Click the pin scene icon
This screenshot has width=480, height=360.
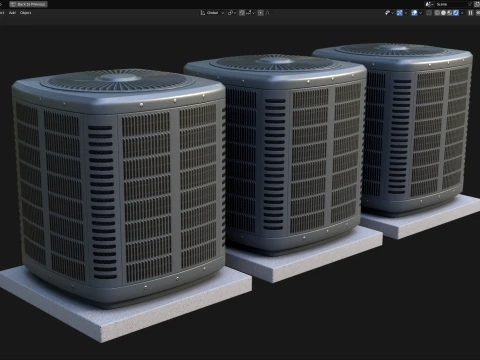point(470,4)
